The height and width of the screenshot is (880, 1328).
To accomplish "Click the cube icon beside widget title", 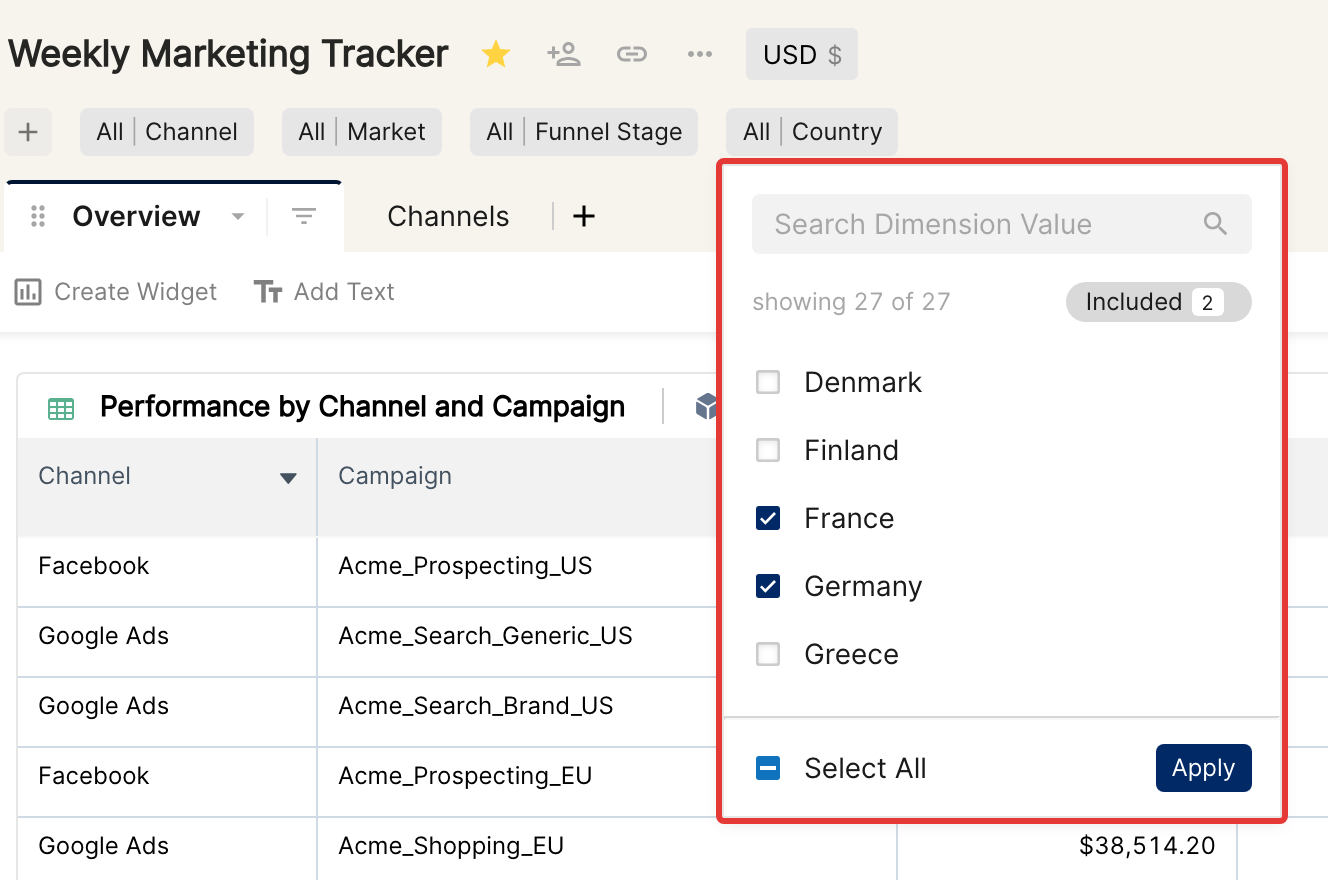I will tap(707, 406).
